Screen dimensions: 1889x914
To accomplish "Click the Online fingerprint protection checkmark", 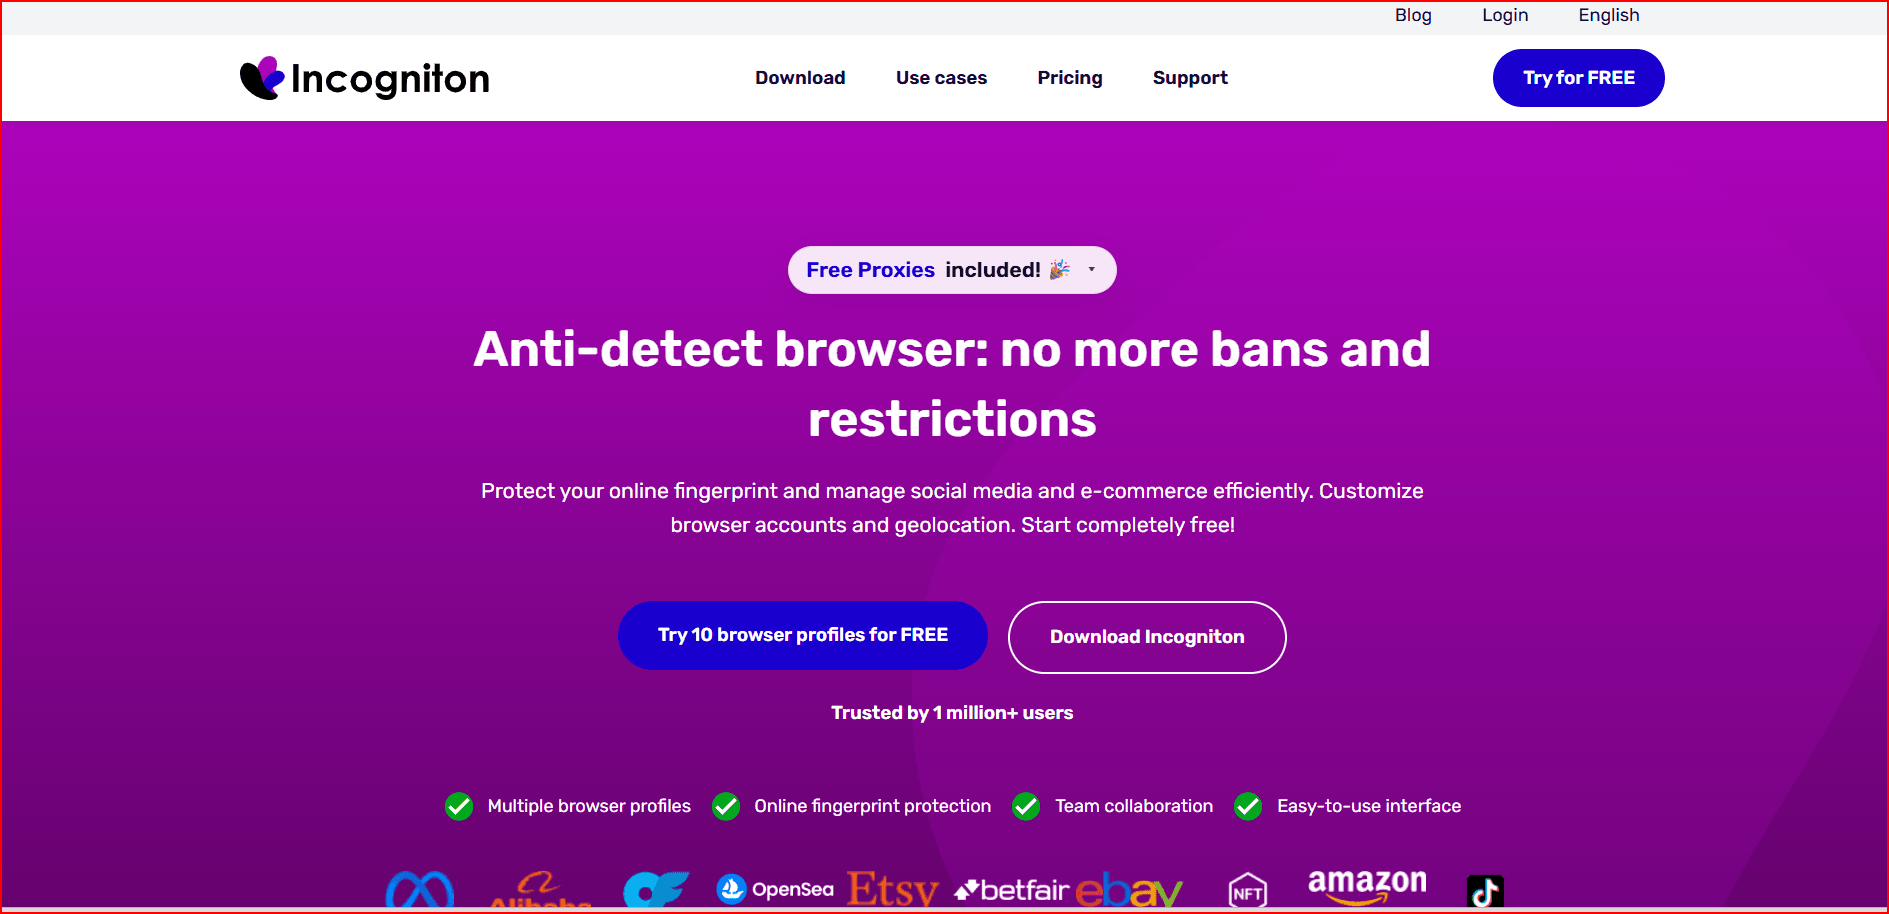I will click(726, 806).
